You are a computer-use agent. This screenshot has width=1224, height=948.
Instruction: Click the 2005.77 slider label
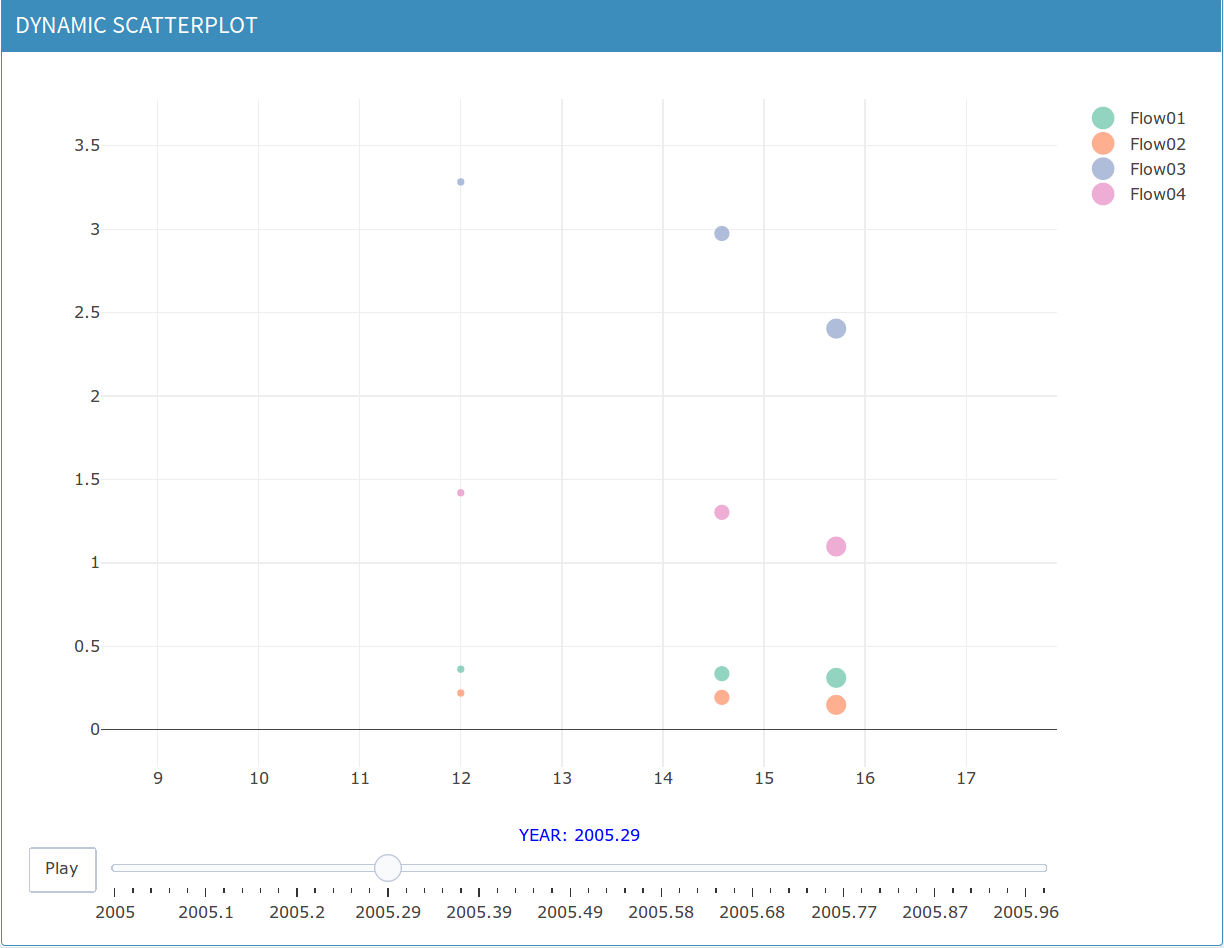[x=844, y=911]
